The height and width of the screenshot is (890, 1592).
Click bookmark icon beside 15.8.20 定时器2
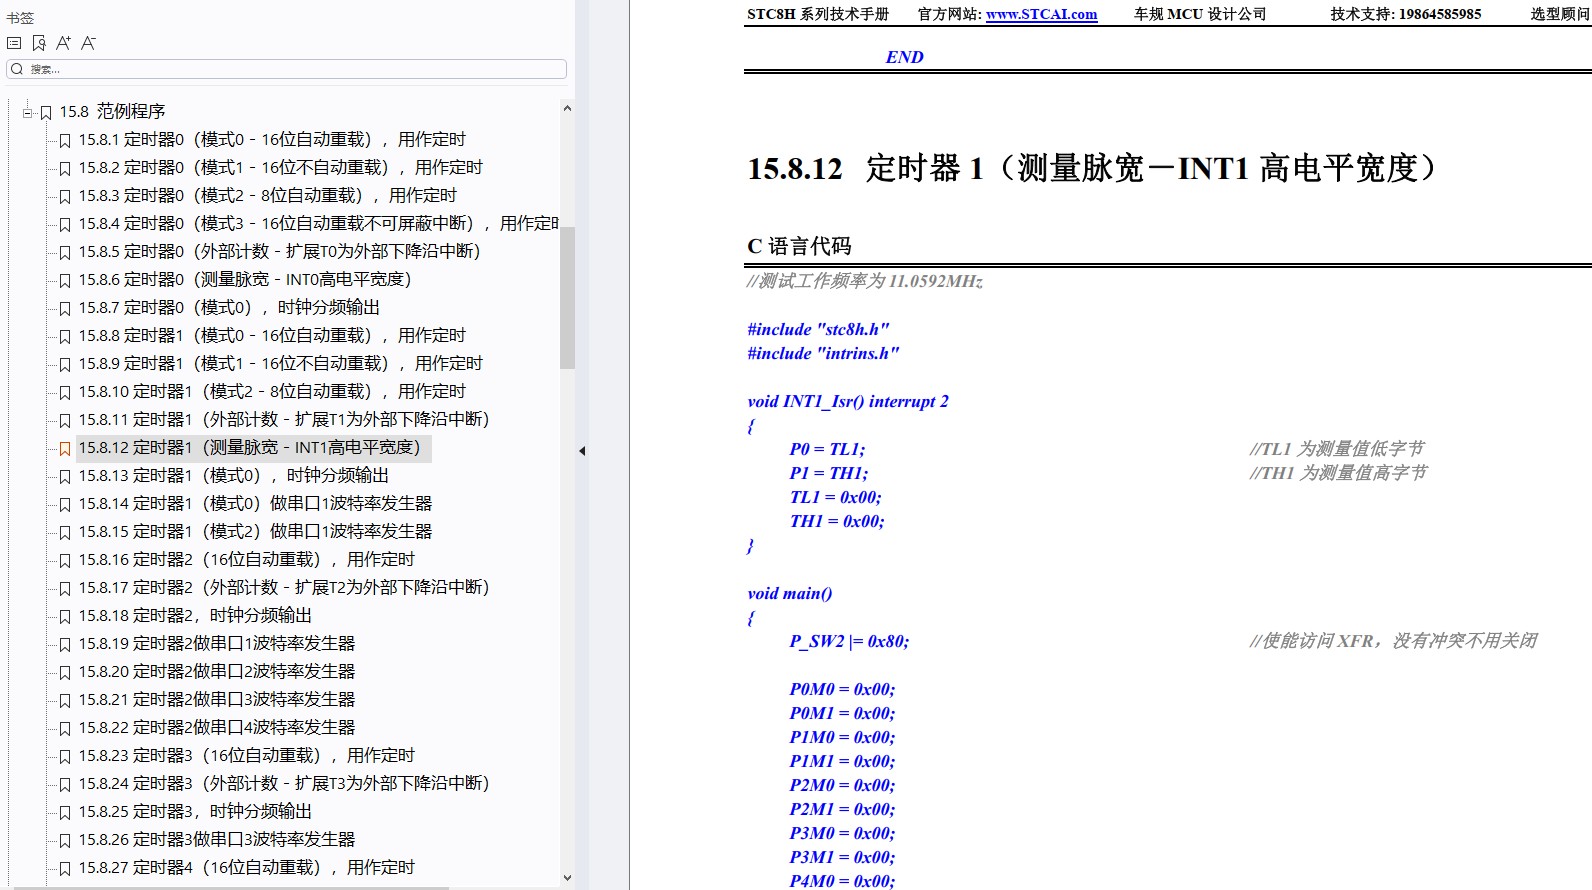[x=65, y=672]
